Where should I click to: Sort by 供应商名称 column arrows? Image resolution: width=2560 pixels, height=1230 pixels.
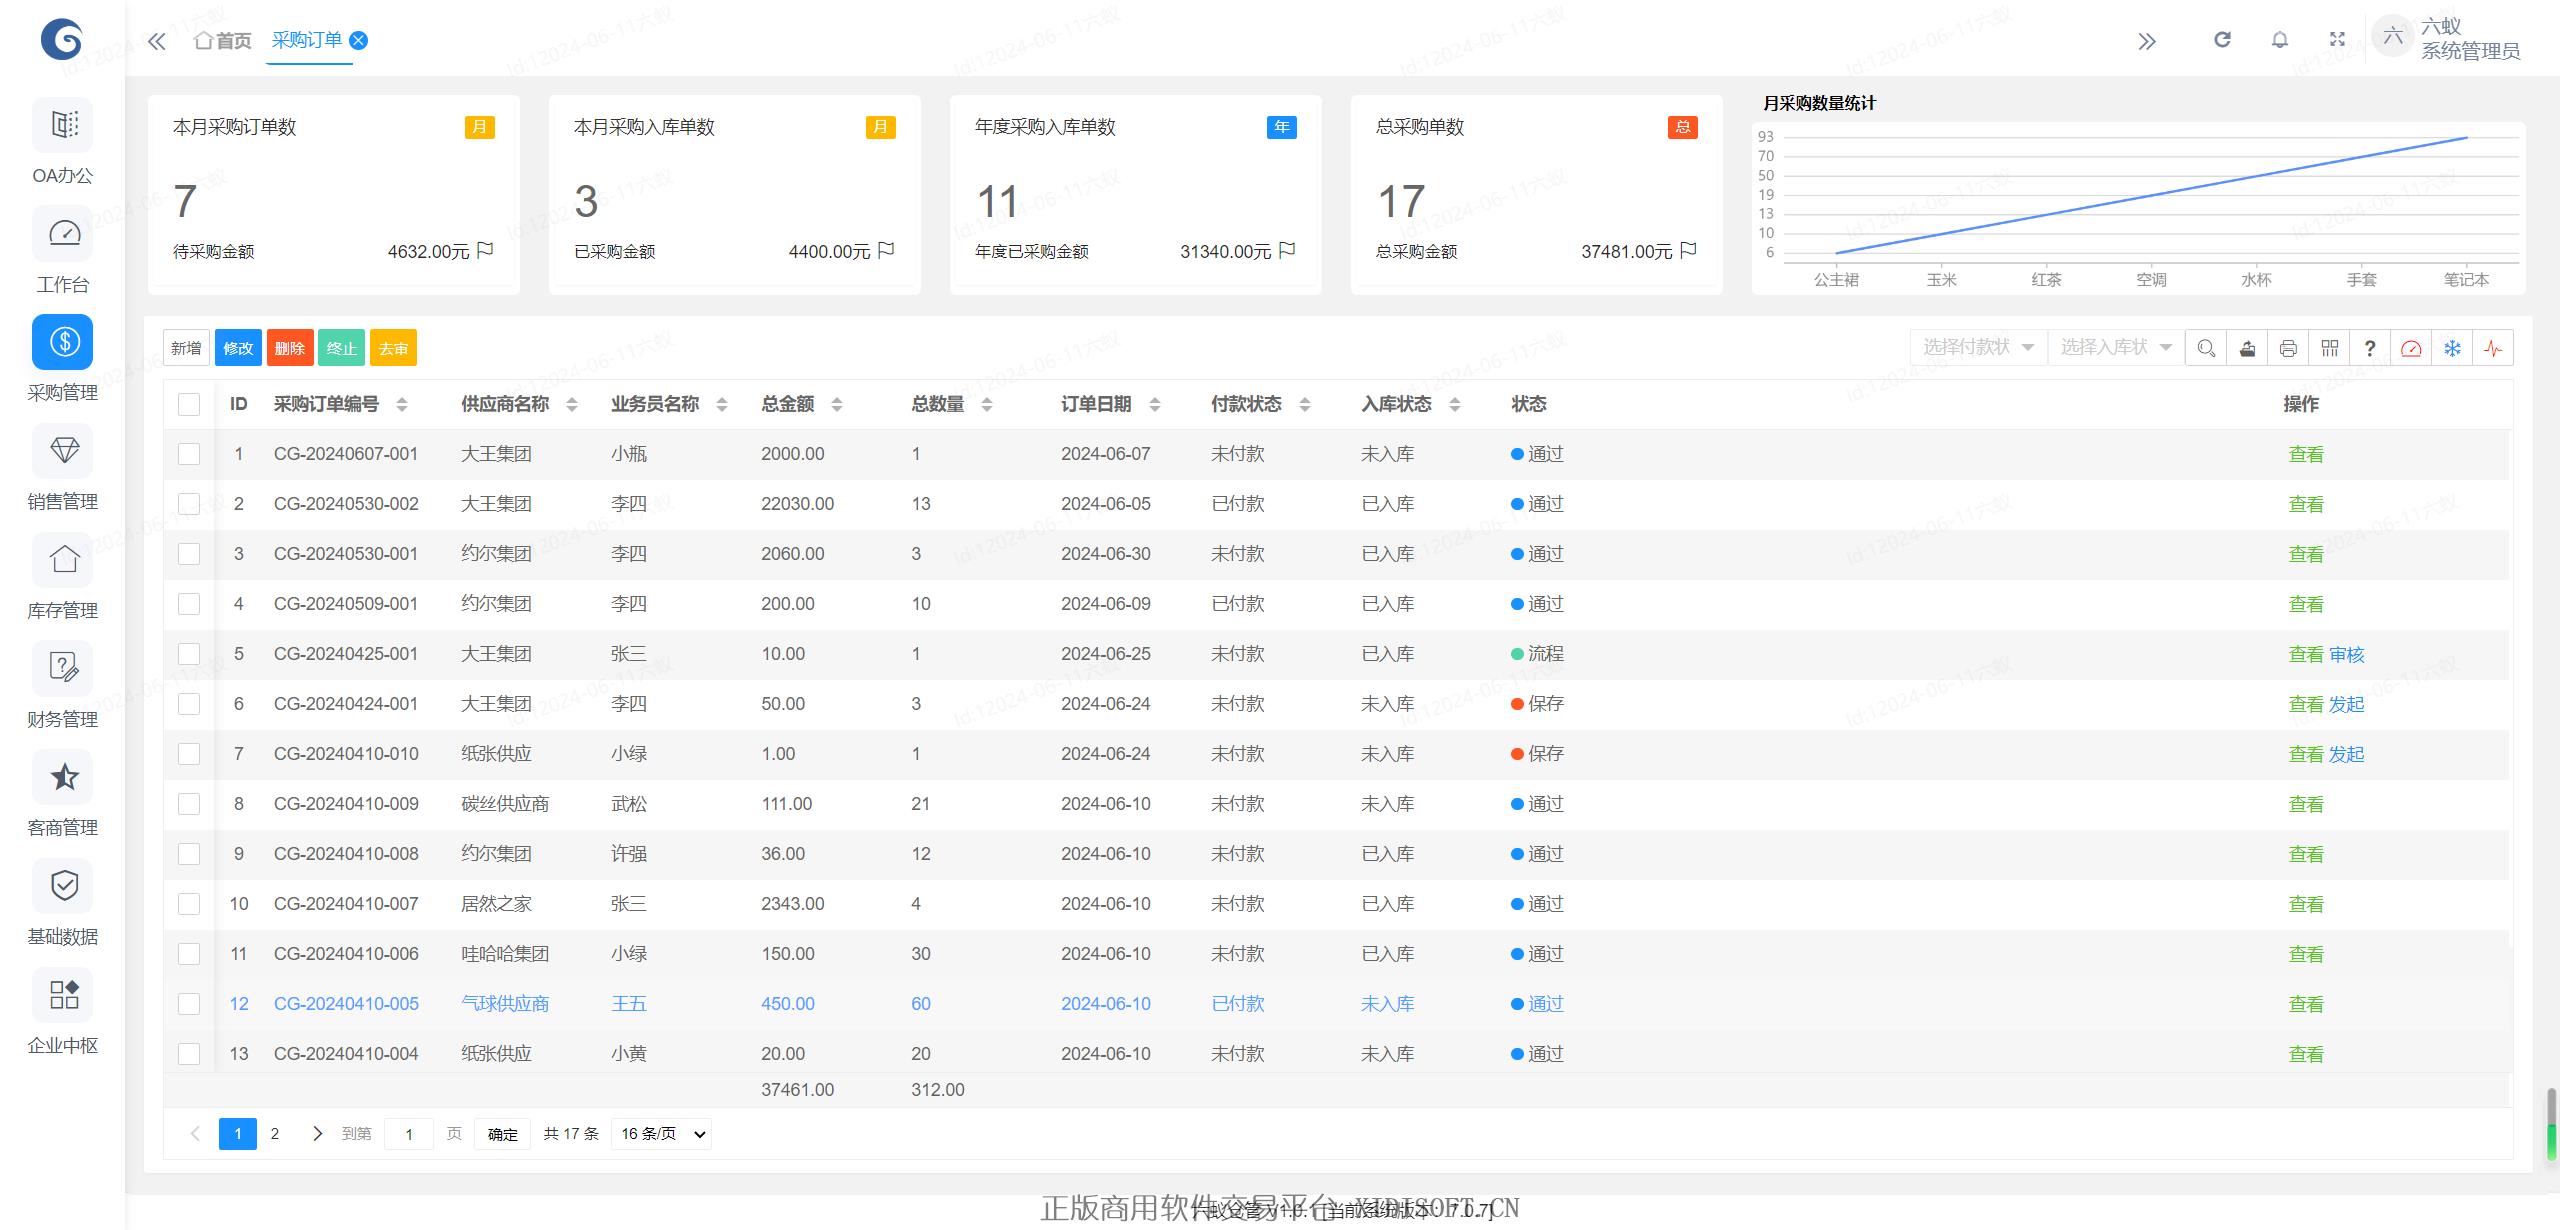pyautogui.click(x=572, y=405)
